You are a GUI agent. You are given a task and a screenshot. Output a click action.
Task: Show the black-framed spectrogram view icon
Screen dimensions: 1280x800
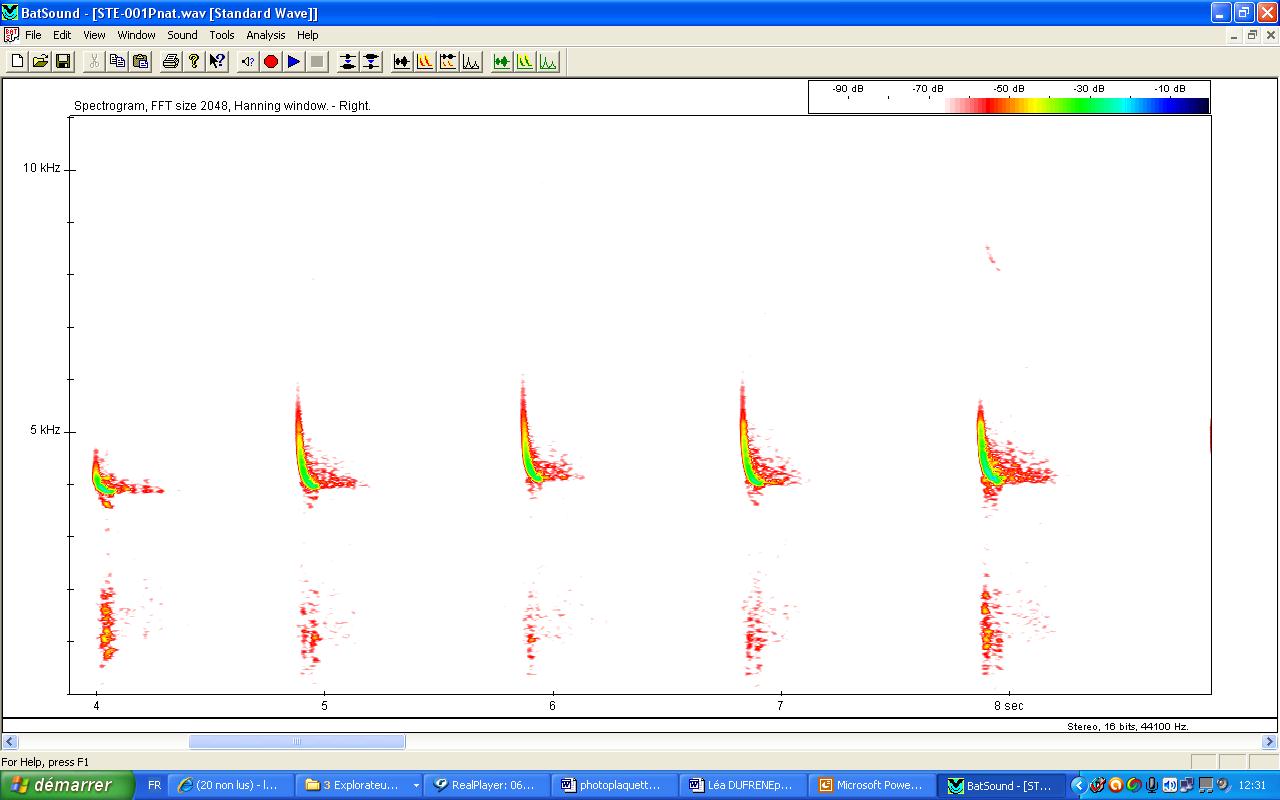click(x=425, y=62)
